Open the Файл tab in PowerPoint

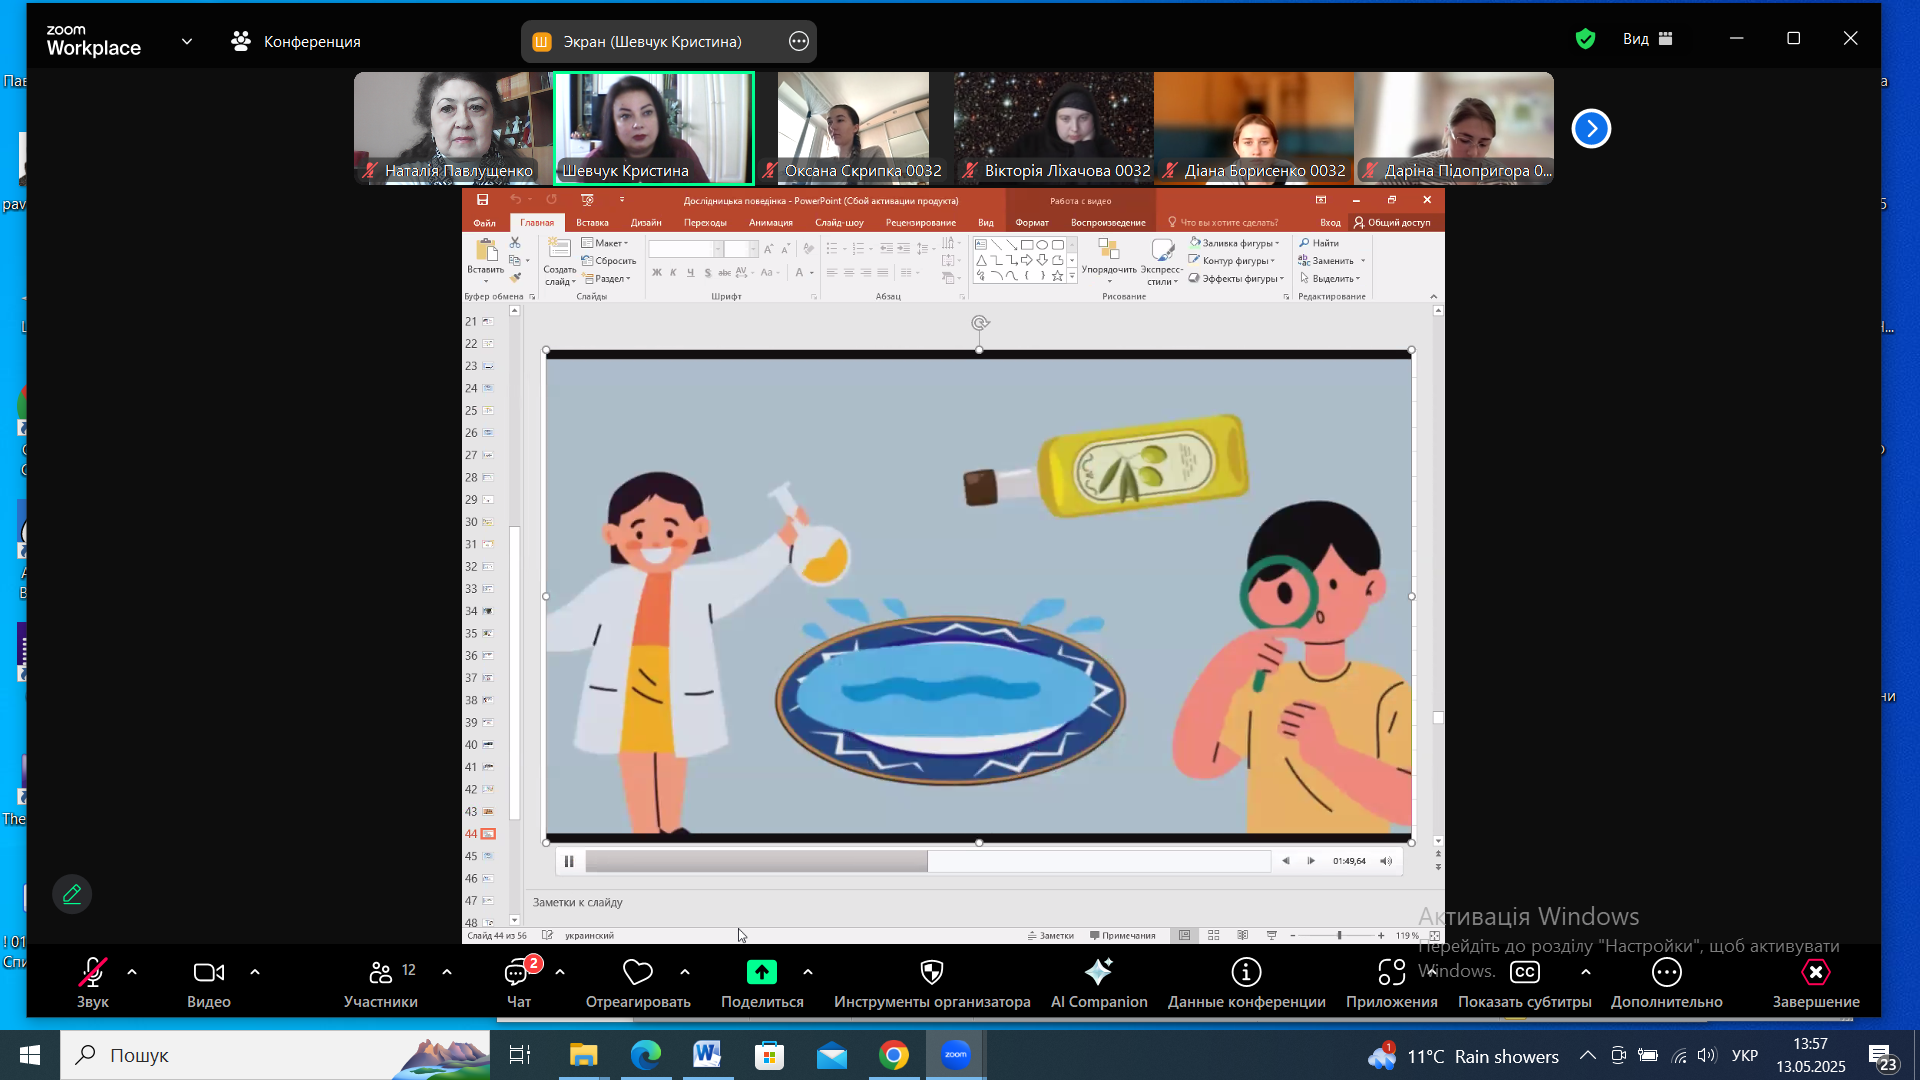[x=485, y=223]
